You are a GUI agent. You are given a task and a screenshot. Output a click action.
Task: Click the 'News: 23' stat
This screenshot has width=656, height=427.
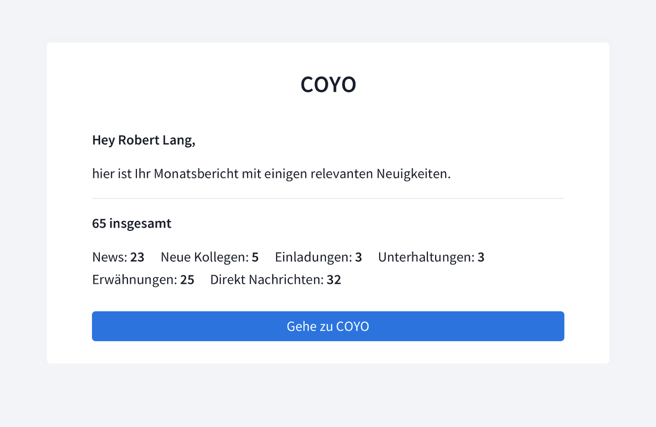coord(118,257)
